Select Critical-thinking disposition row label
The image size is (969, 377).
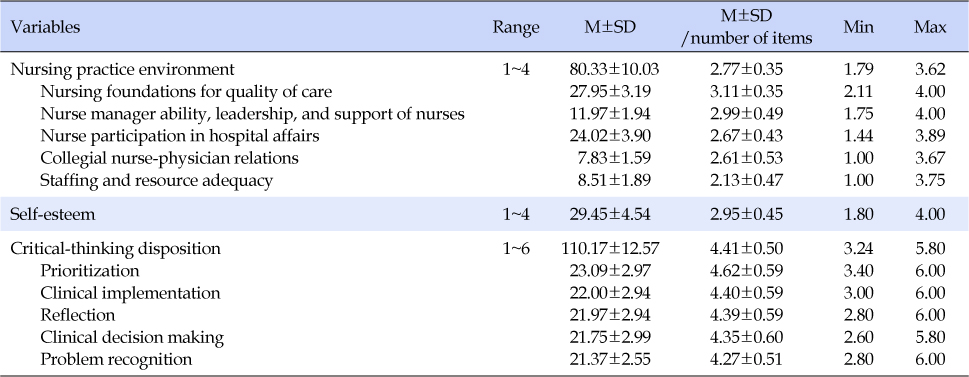coord(116,248)
